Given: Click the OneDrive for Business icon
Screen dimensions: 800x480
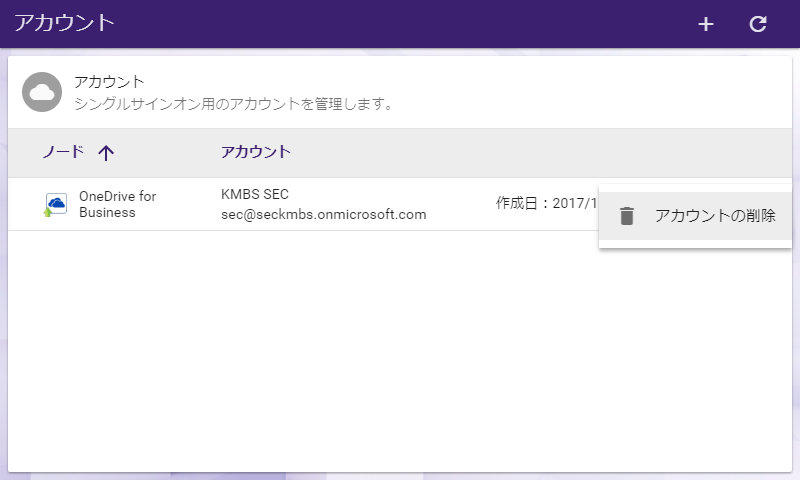Looking at the screenshot, I should click(x=56, y=204).
